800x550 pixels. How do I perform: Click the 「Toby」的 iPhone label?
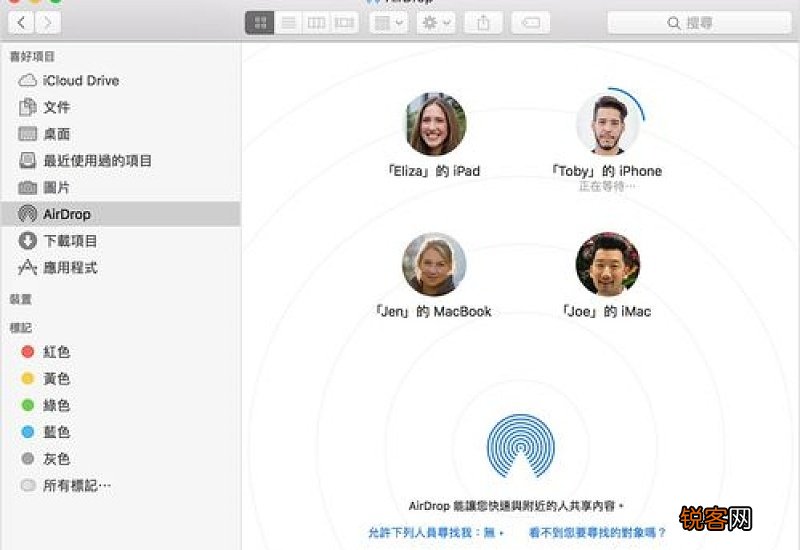click(x=607, y=171)
